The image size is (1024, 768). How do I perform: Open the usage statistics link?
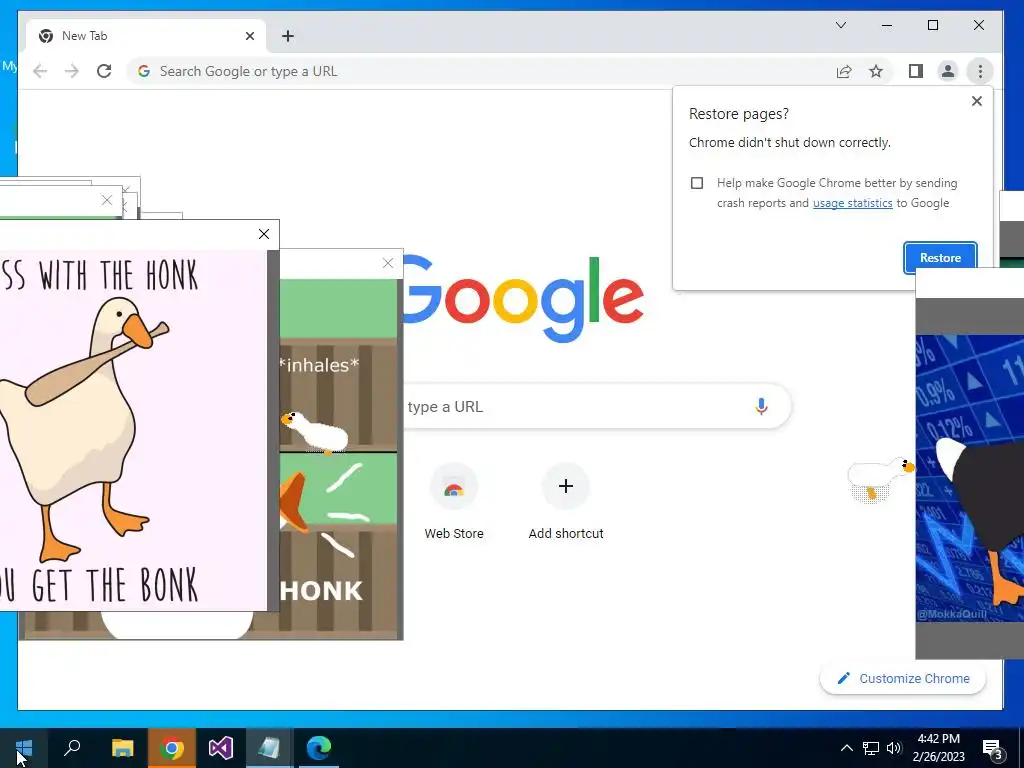(852, 203)
